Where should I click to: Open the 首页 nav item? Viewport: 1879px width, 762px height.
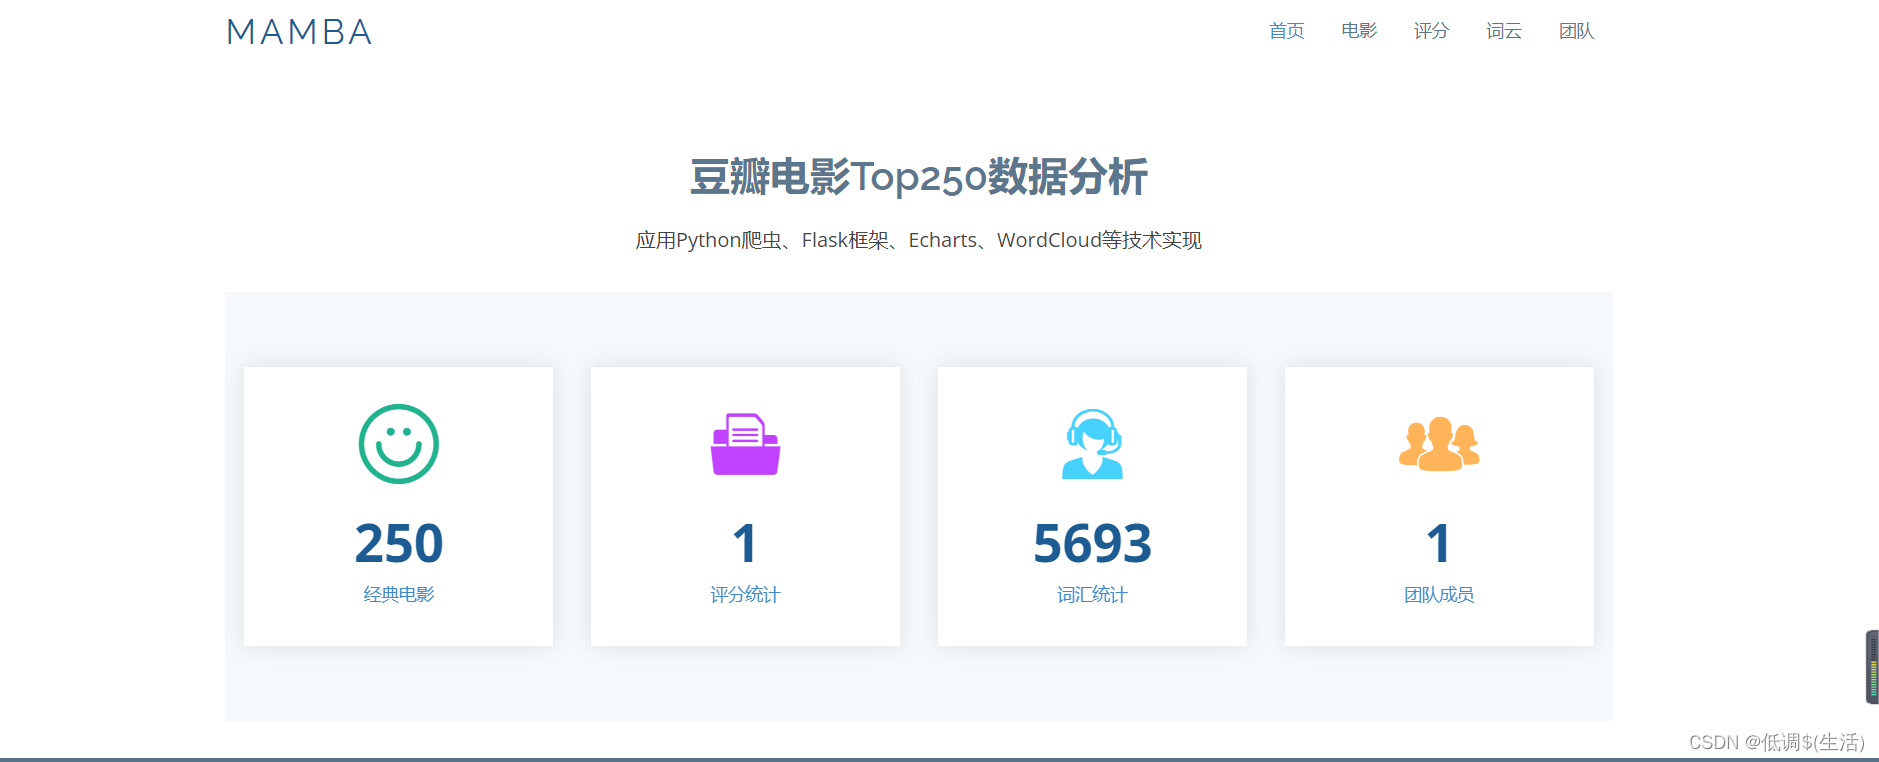[1286, 31]
